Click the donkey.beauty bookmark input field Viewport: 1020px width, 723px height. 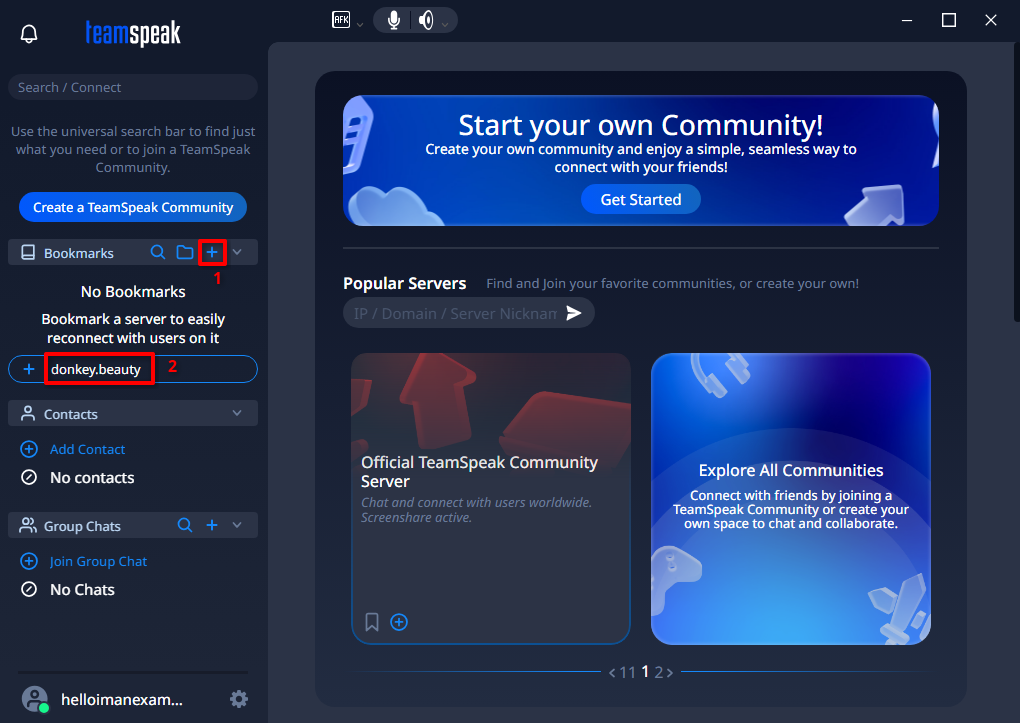[133, 369]
